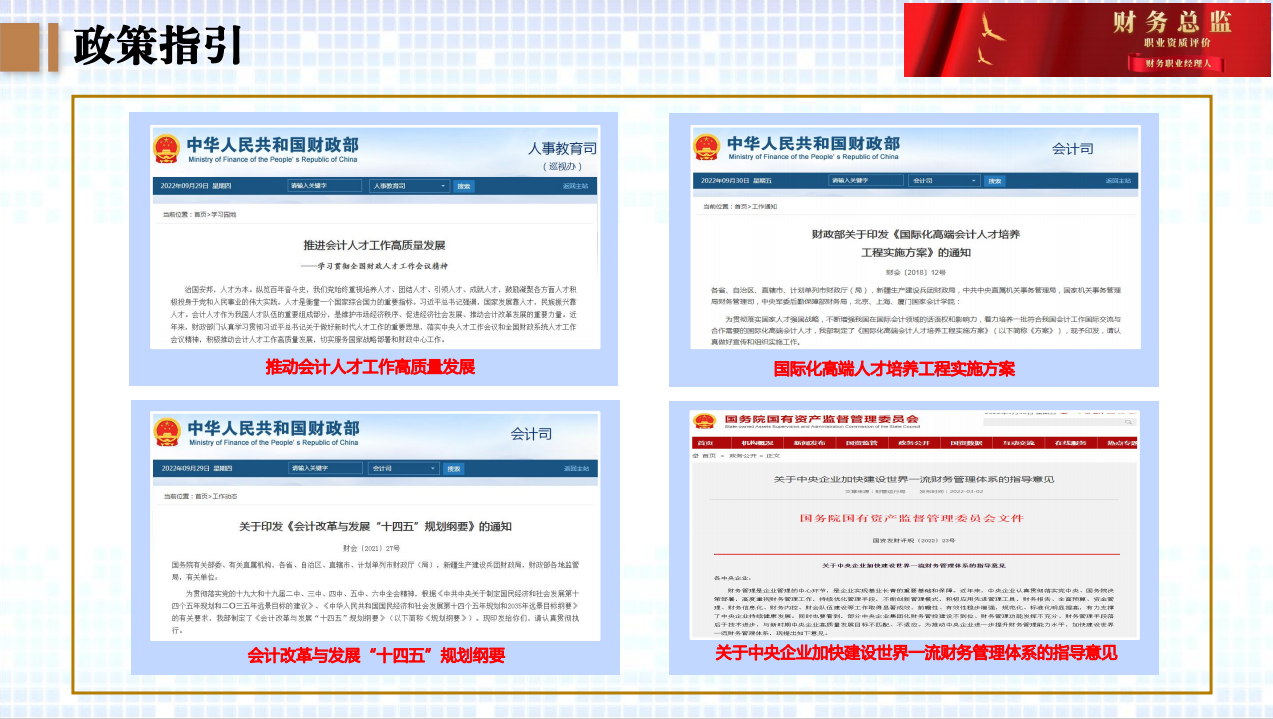Click the search magnifier icon on the 国资委 page
Viewport: 1273px width, 719px height.
[1130, 421]
